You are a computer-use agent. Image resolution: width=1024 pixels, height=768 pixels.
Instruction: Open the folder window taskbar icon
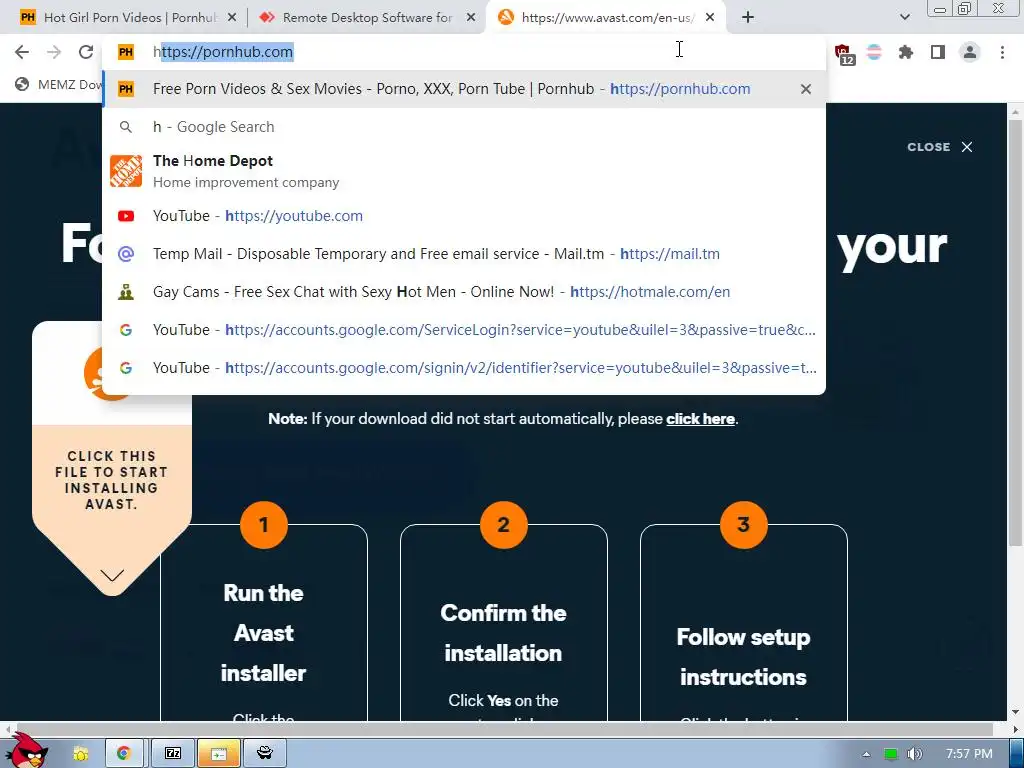tap(219, 753)
